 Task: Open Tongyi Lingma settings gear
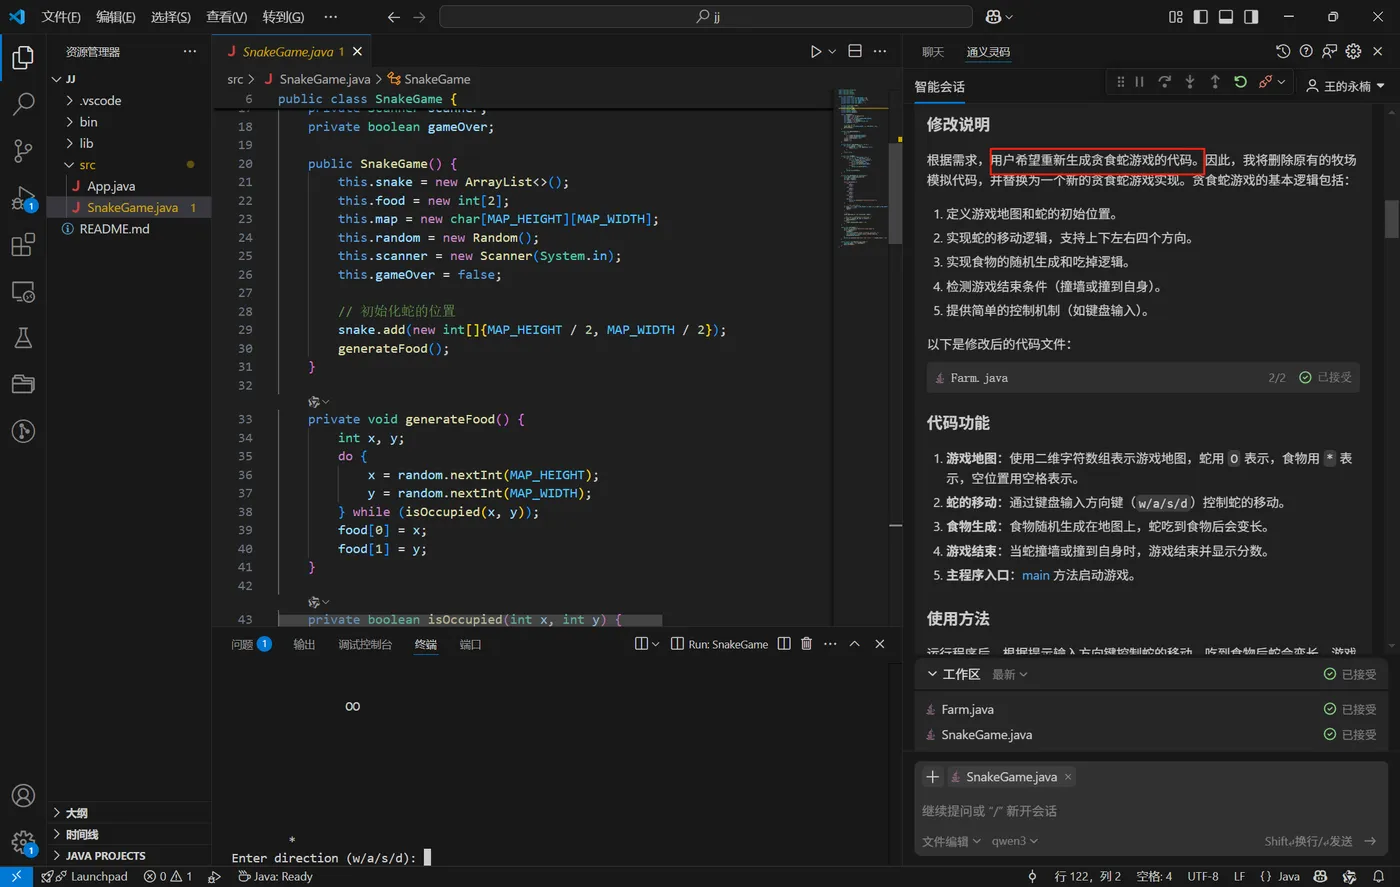[x=1354, y=51]
